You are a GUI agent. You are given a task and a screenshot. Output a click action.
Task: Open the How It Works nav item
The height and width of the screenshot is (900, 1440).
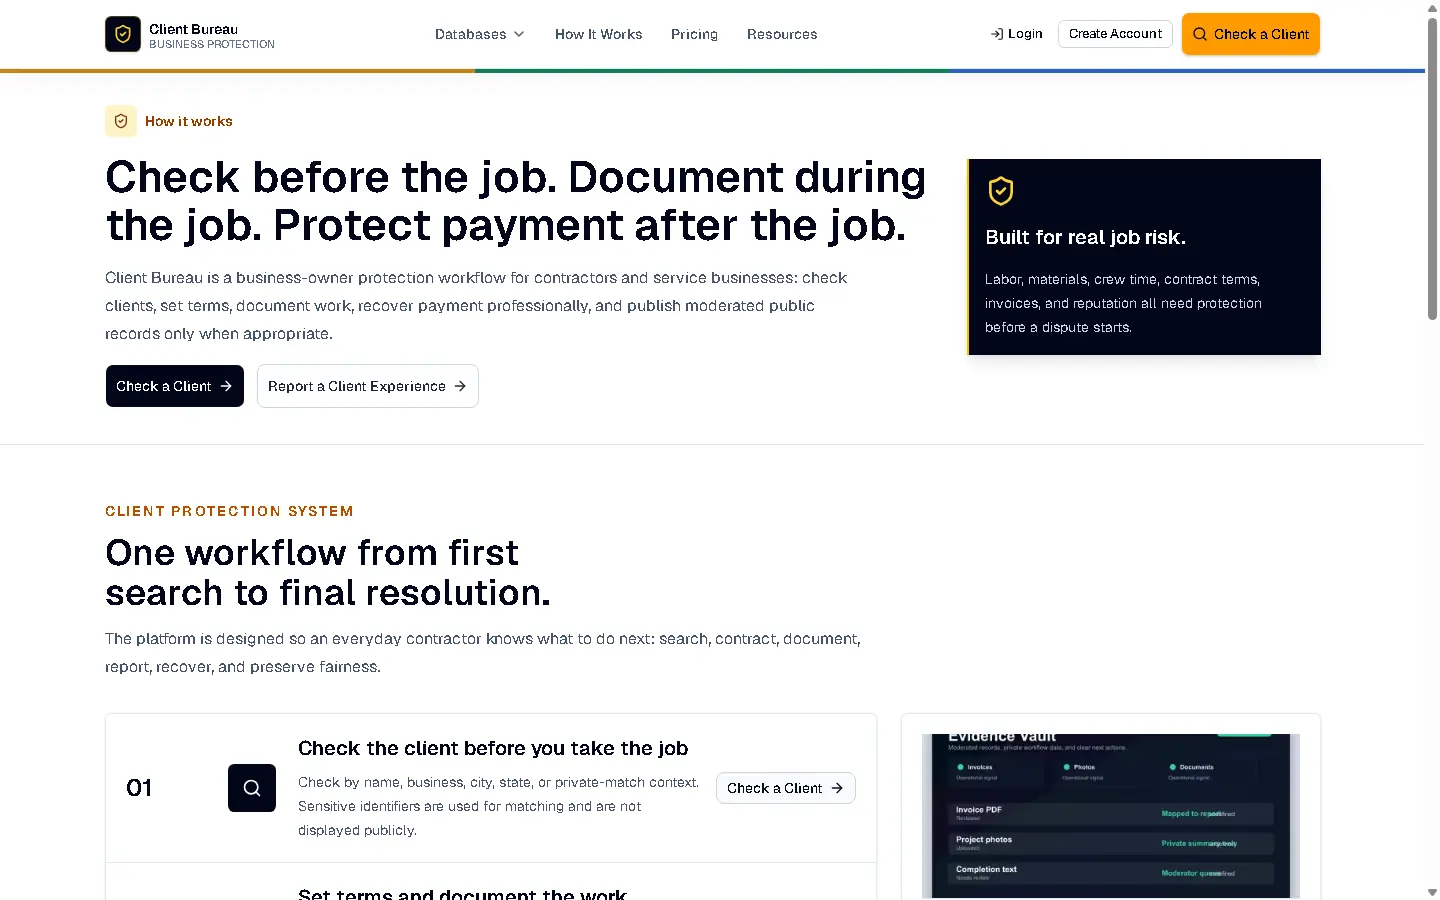point(599,34)
